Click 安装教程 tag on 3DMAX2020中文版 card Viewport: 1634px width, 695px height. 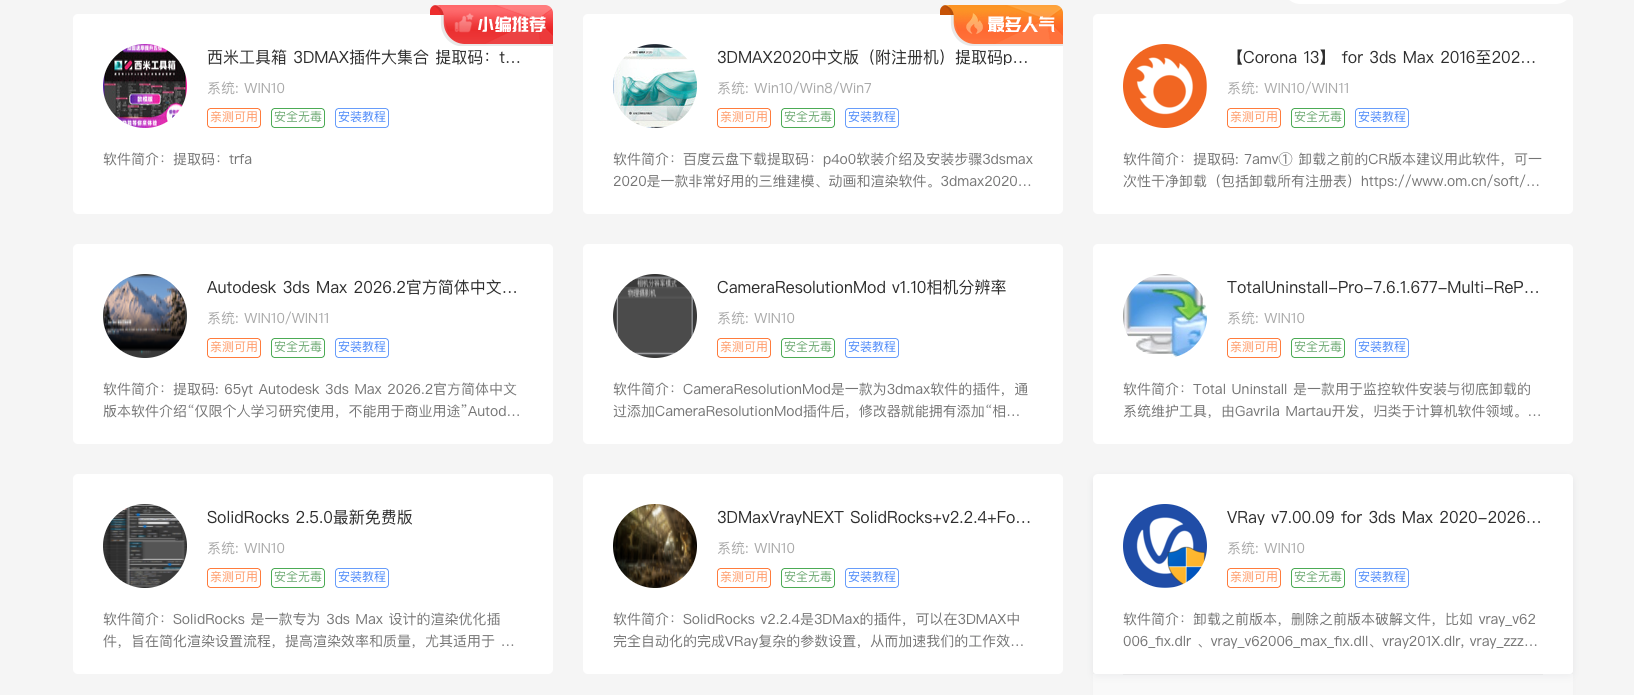tap(872, 117)
